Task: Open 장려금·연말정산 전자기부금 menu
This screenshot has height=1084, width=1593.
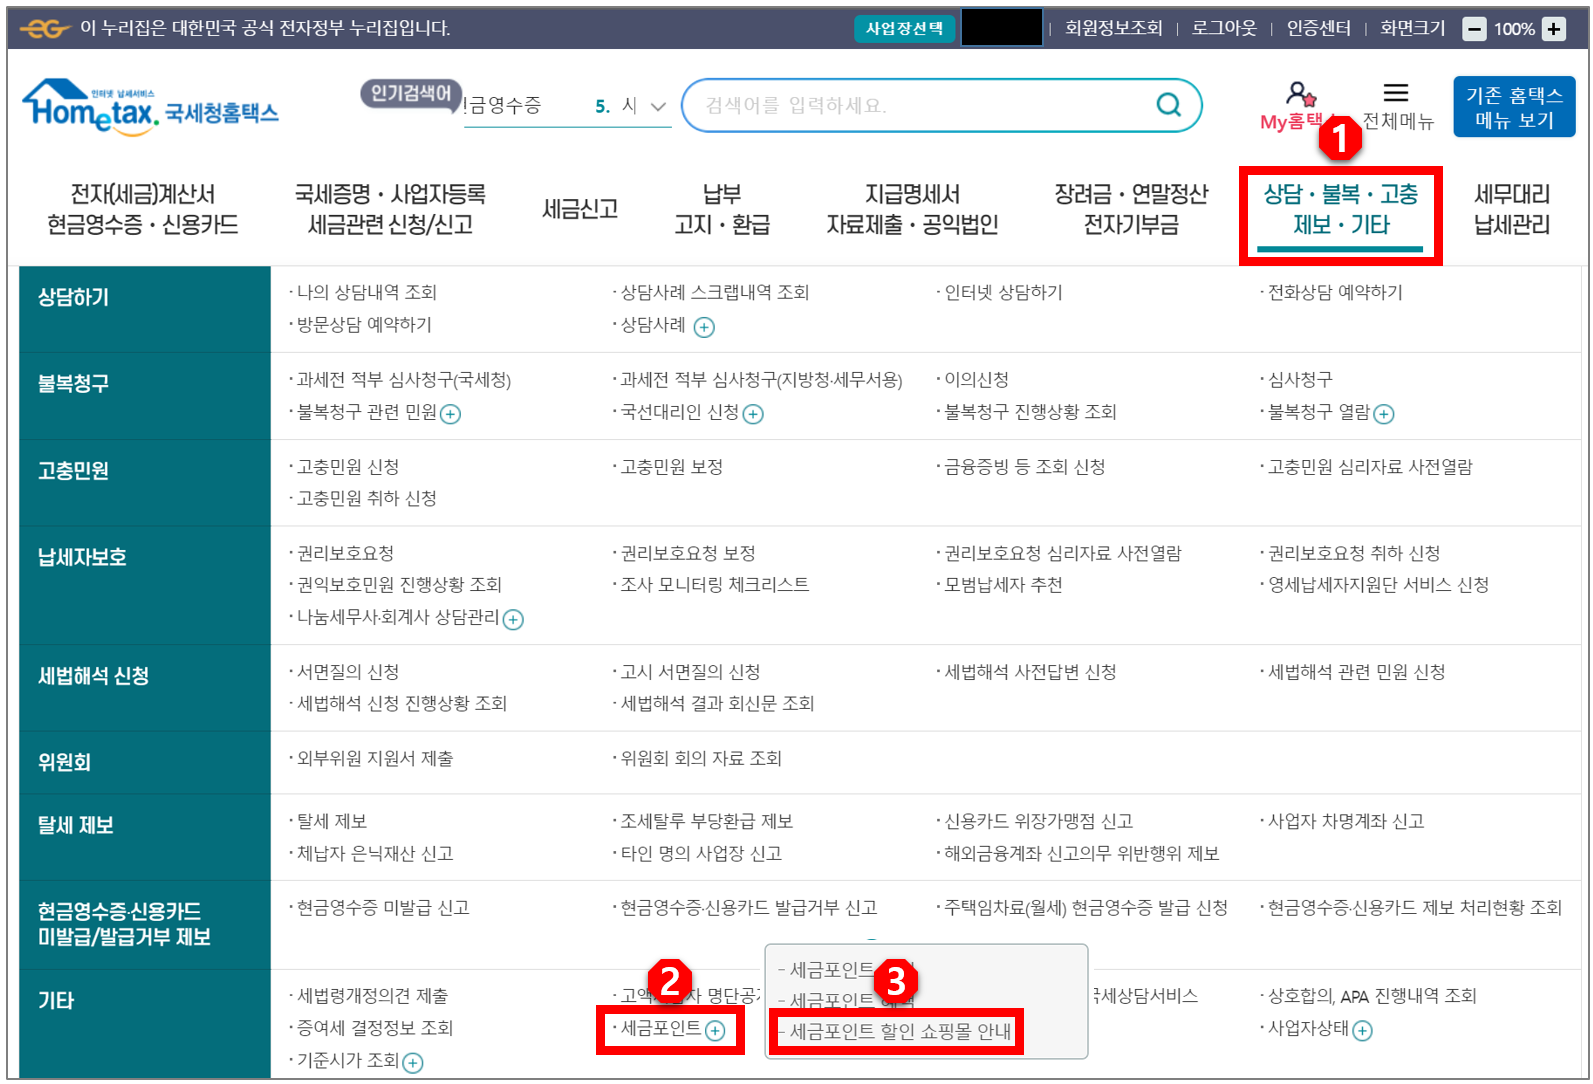Action: coord(1131,209)
